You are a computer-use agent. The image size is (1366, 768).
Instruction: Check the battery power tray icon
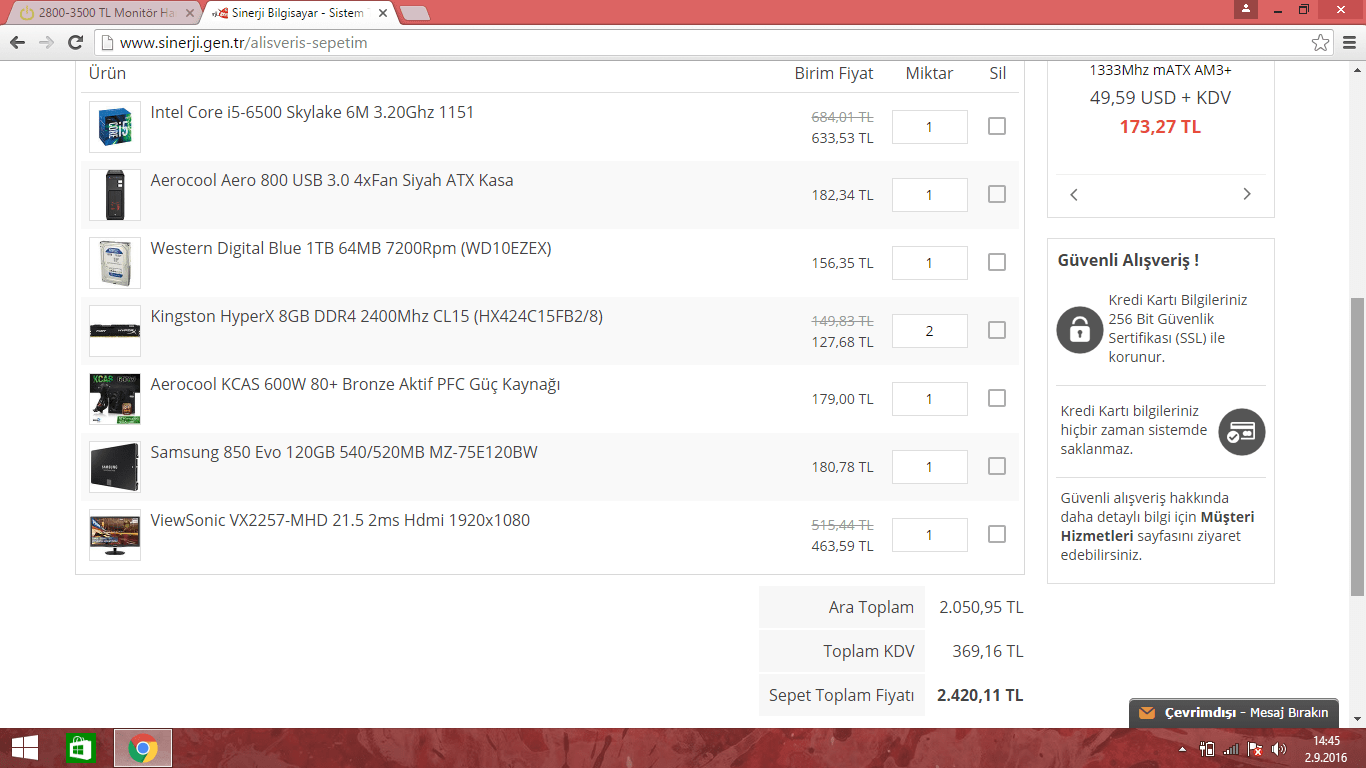1207,748
